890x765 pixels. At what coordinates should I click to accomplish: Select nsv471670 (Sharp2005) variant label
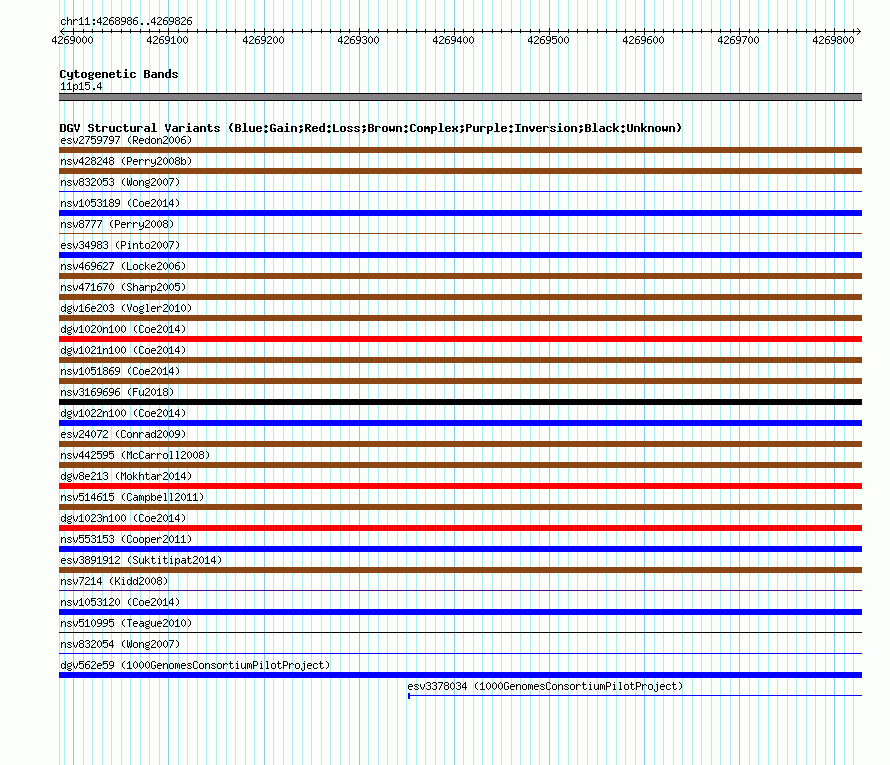tap(123, 287)
